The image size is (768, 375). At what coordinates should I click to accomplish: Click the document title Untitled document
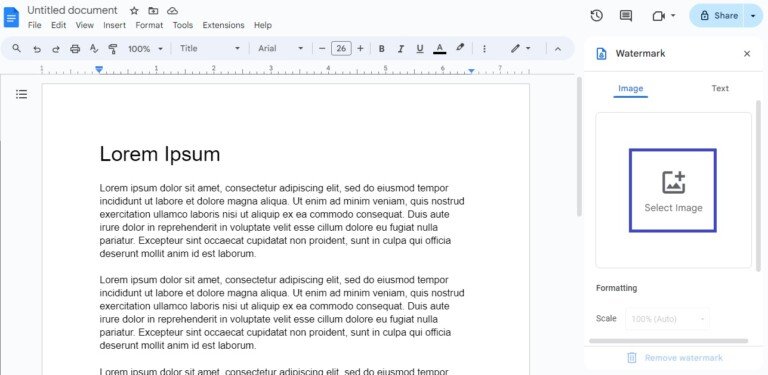click(x=72, y=10)
